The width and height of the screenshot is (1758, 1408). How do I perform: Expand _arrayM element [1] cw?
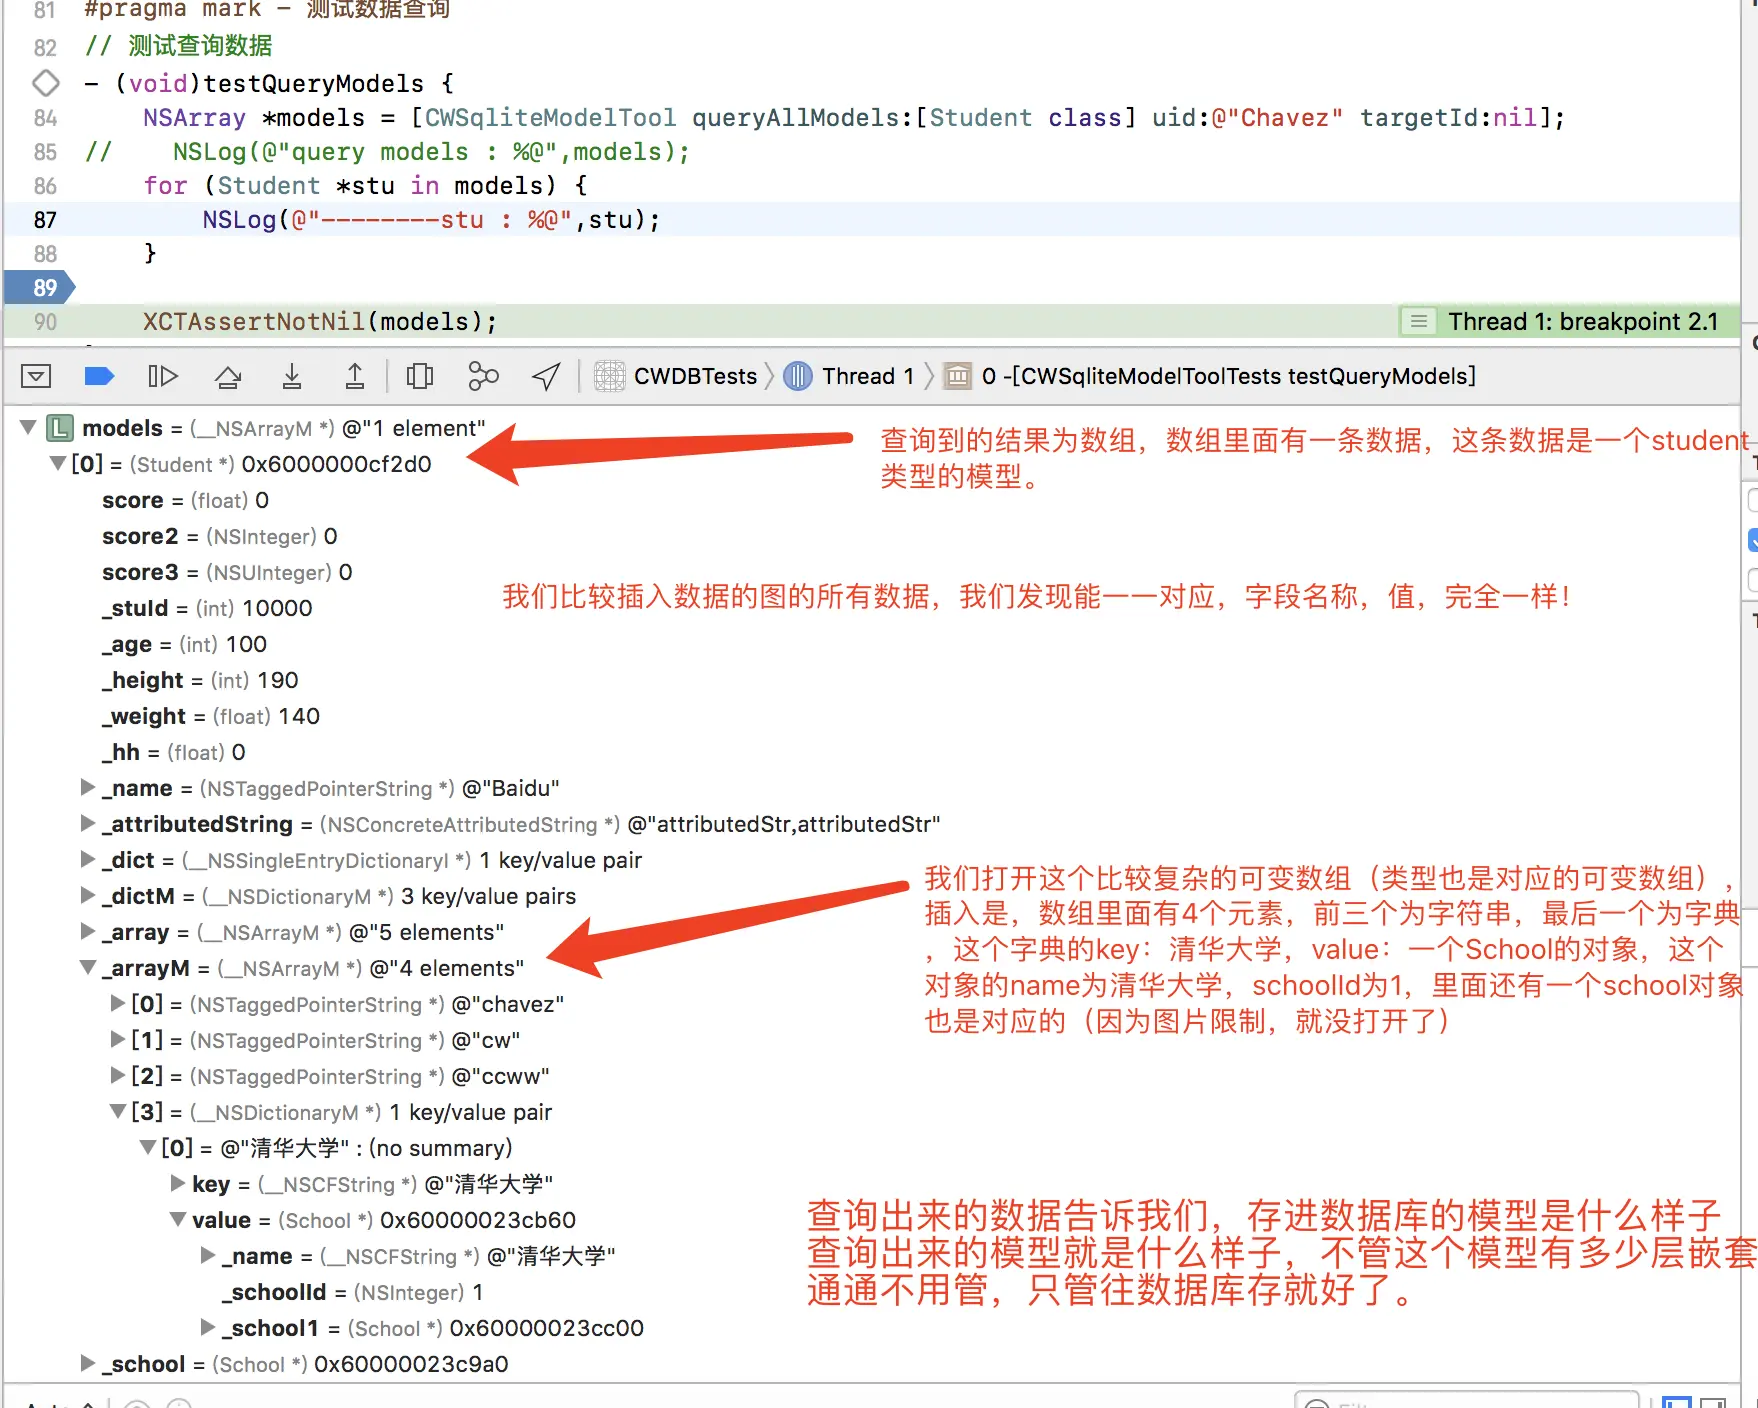click(x=118, y=1040)
